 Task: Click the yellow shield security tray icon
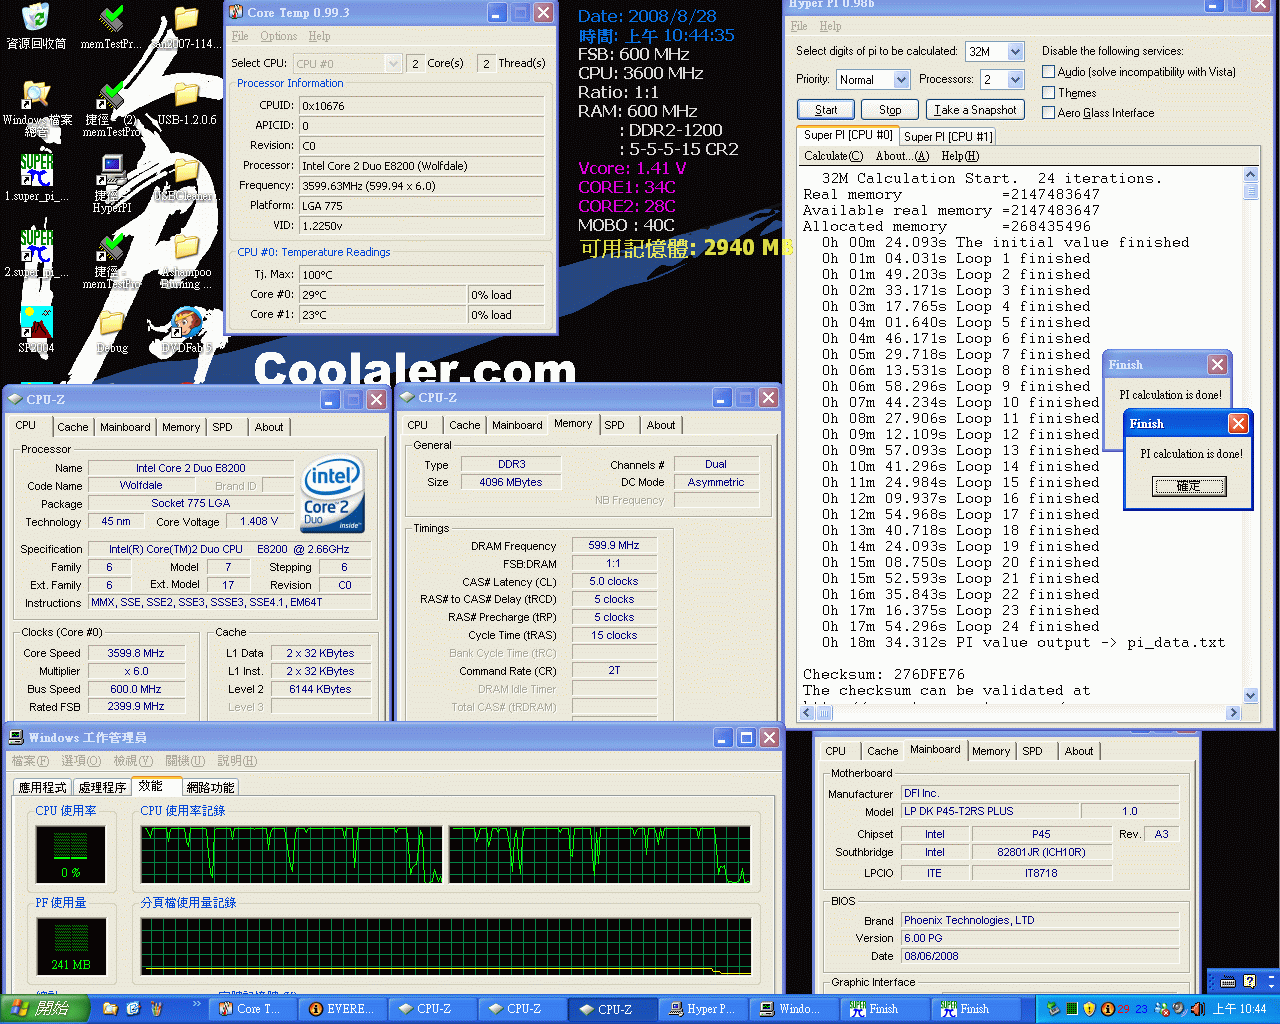pos(1090,1009)
